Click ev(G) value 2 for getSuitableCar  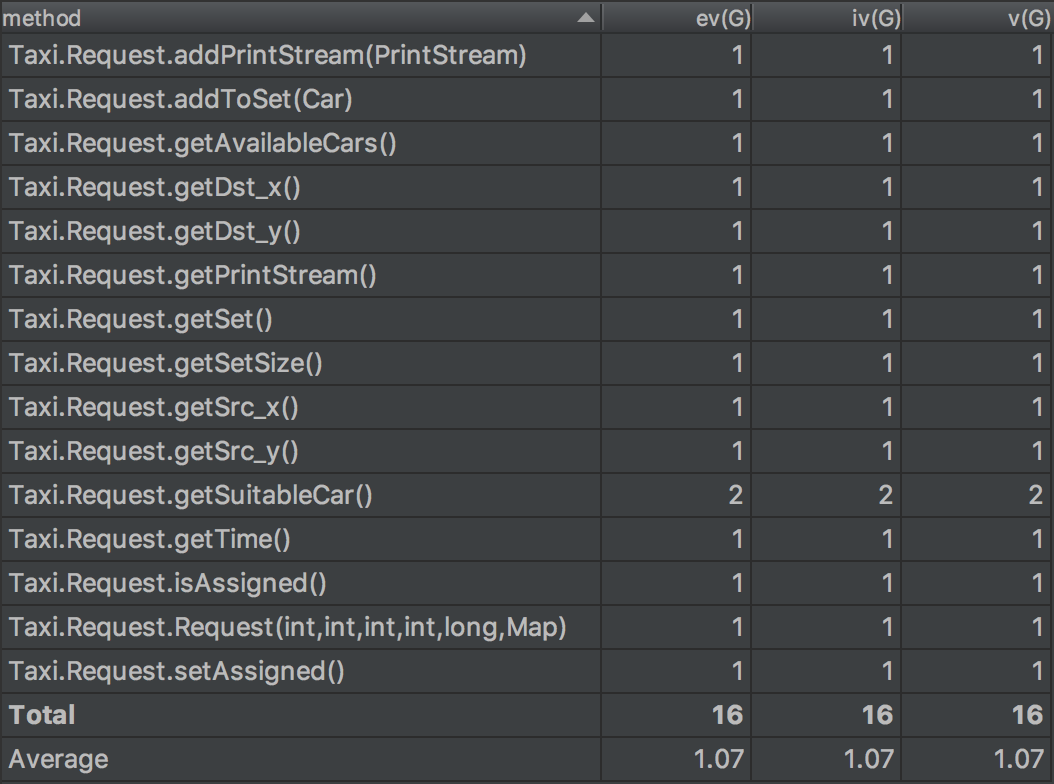[735, 495]
